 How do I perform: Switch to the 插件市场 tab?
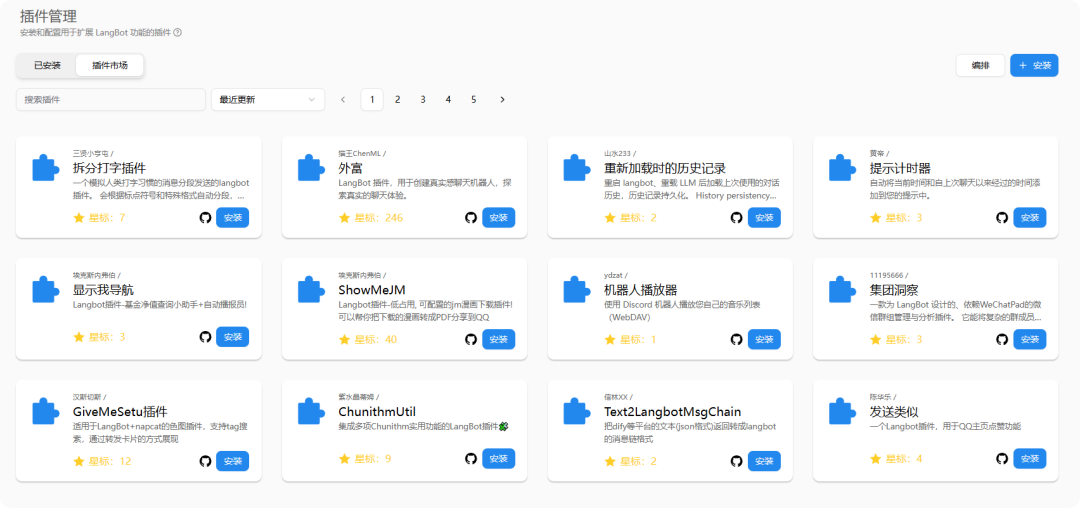pyautogui.click(x=110, y=65)
